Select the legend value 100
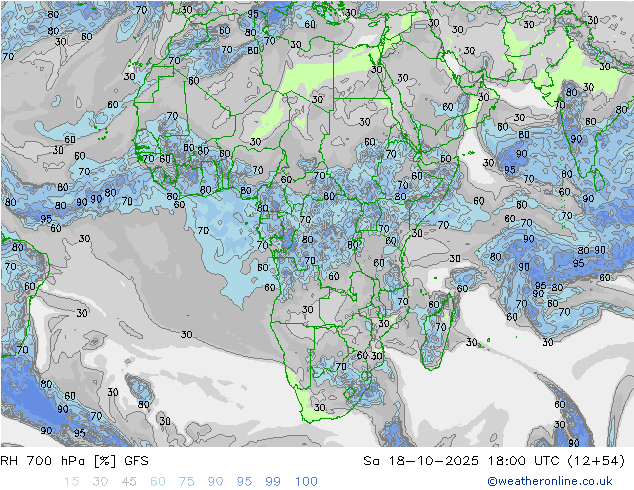This screenshot has width=634, height=490. point(306,482)
